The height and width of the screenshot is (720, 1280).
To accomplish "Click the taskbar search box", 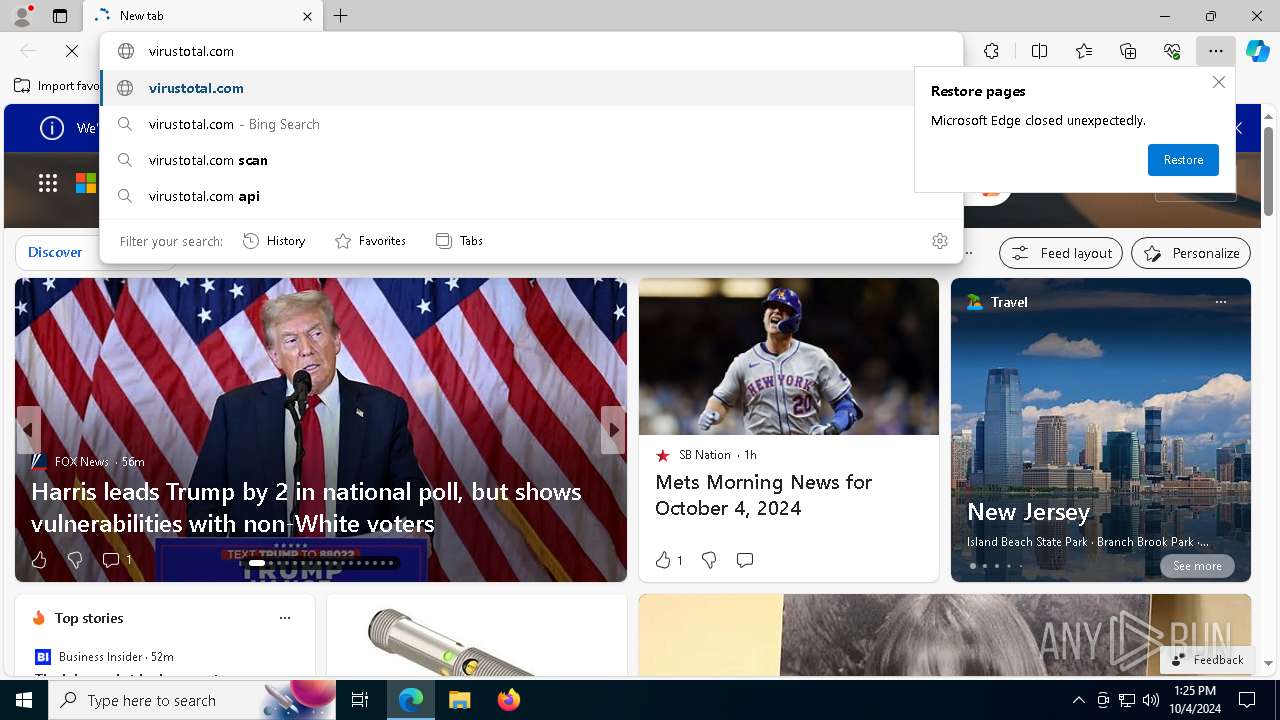I will (x=192, y=700).
